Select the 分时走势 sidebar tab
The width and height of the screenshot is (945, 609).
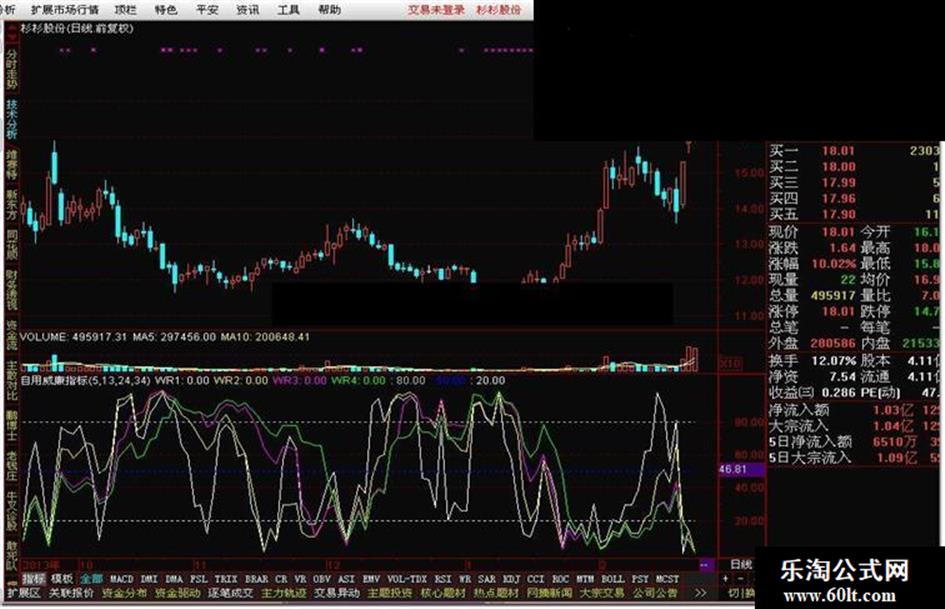tap(11, 70)
